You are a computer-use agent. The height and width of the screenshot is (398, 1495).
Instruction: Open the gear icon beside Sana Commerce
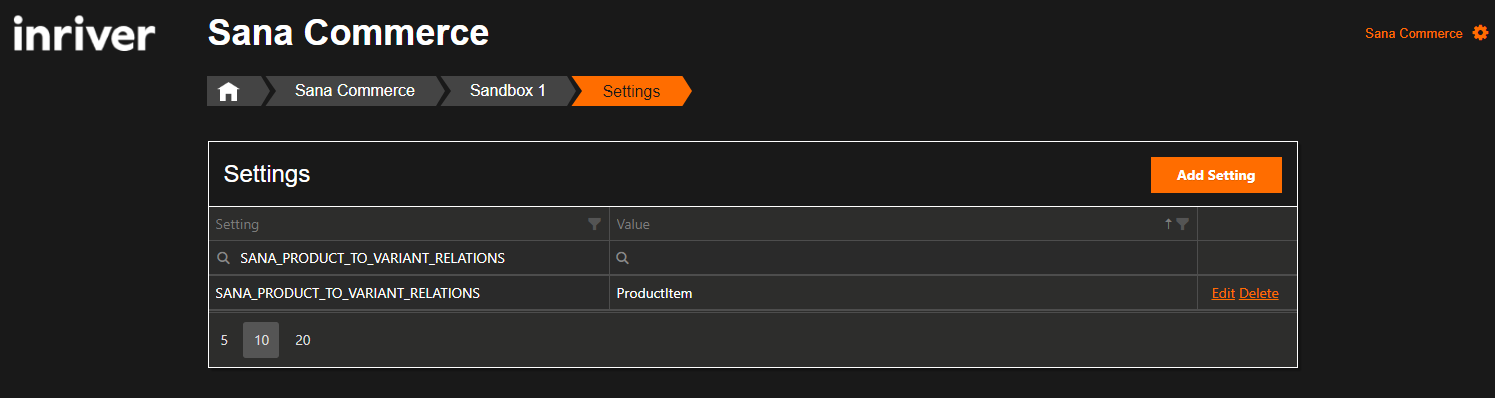[x=1480, y=33]
